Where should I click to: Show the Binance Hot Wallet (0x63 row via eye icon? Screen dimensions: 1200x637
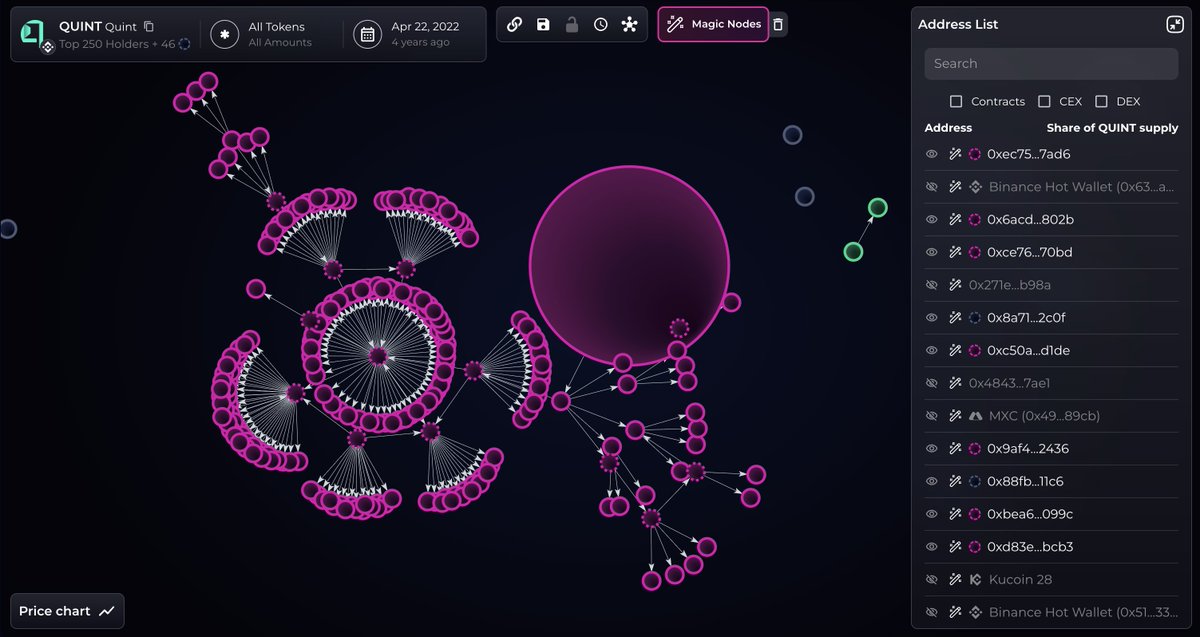click(x=931, y=187)
